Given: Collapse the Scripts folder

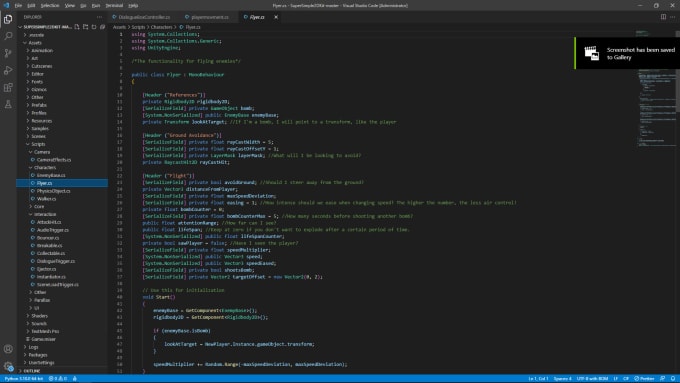Looking at the screenshot, I should pyautogui.click(x=38, y=144).
